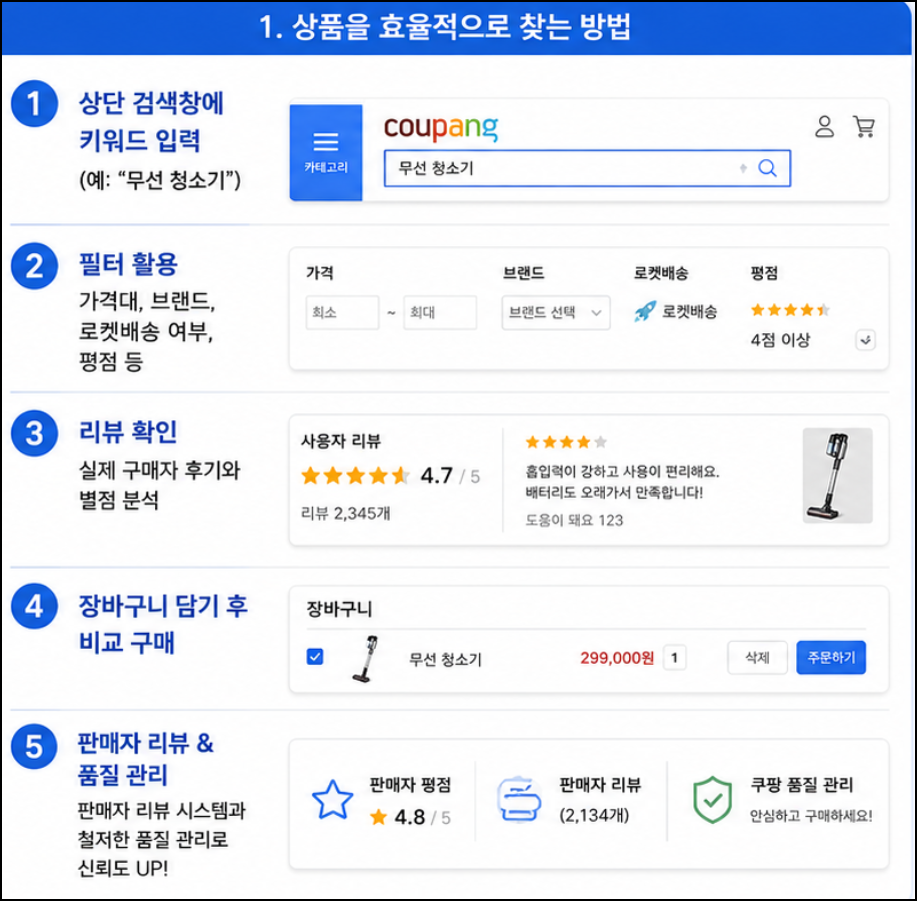Screen dimensions: 917x901
Task: Click the 주문하기 order button
Action: (831, 658)
